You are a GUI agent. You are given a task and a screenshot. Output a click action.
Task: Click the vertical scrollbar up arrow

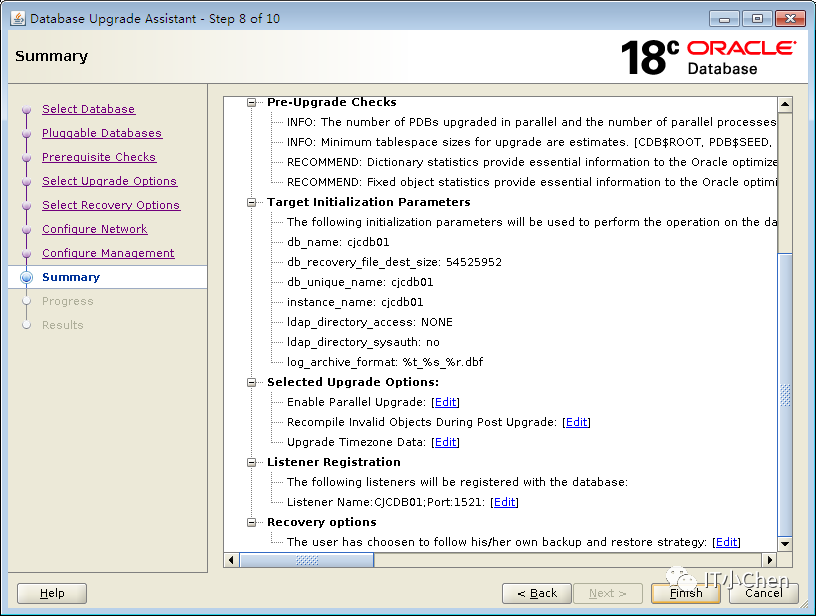click(x=785, y=105)
